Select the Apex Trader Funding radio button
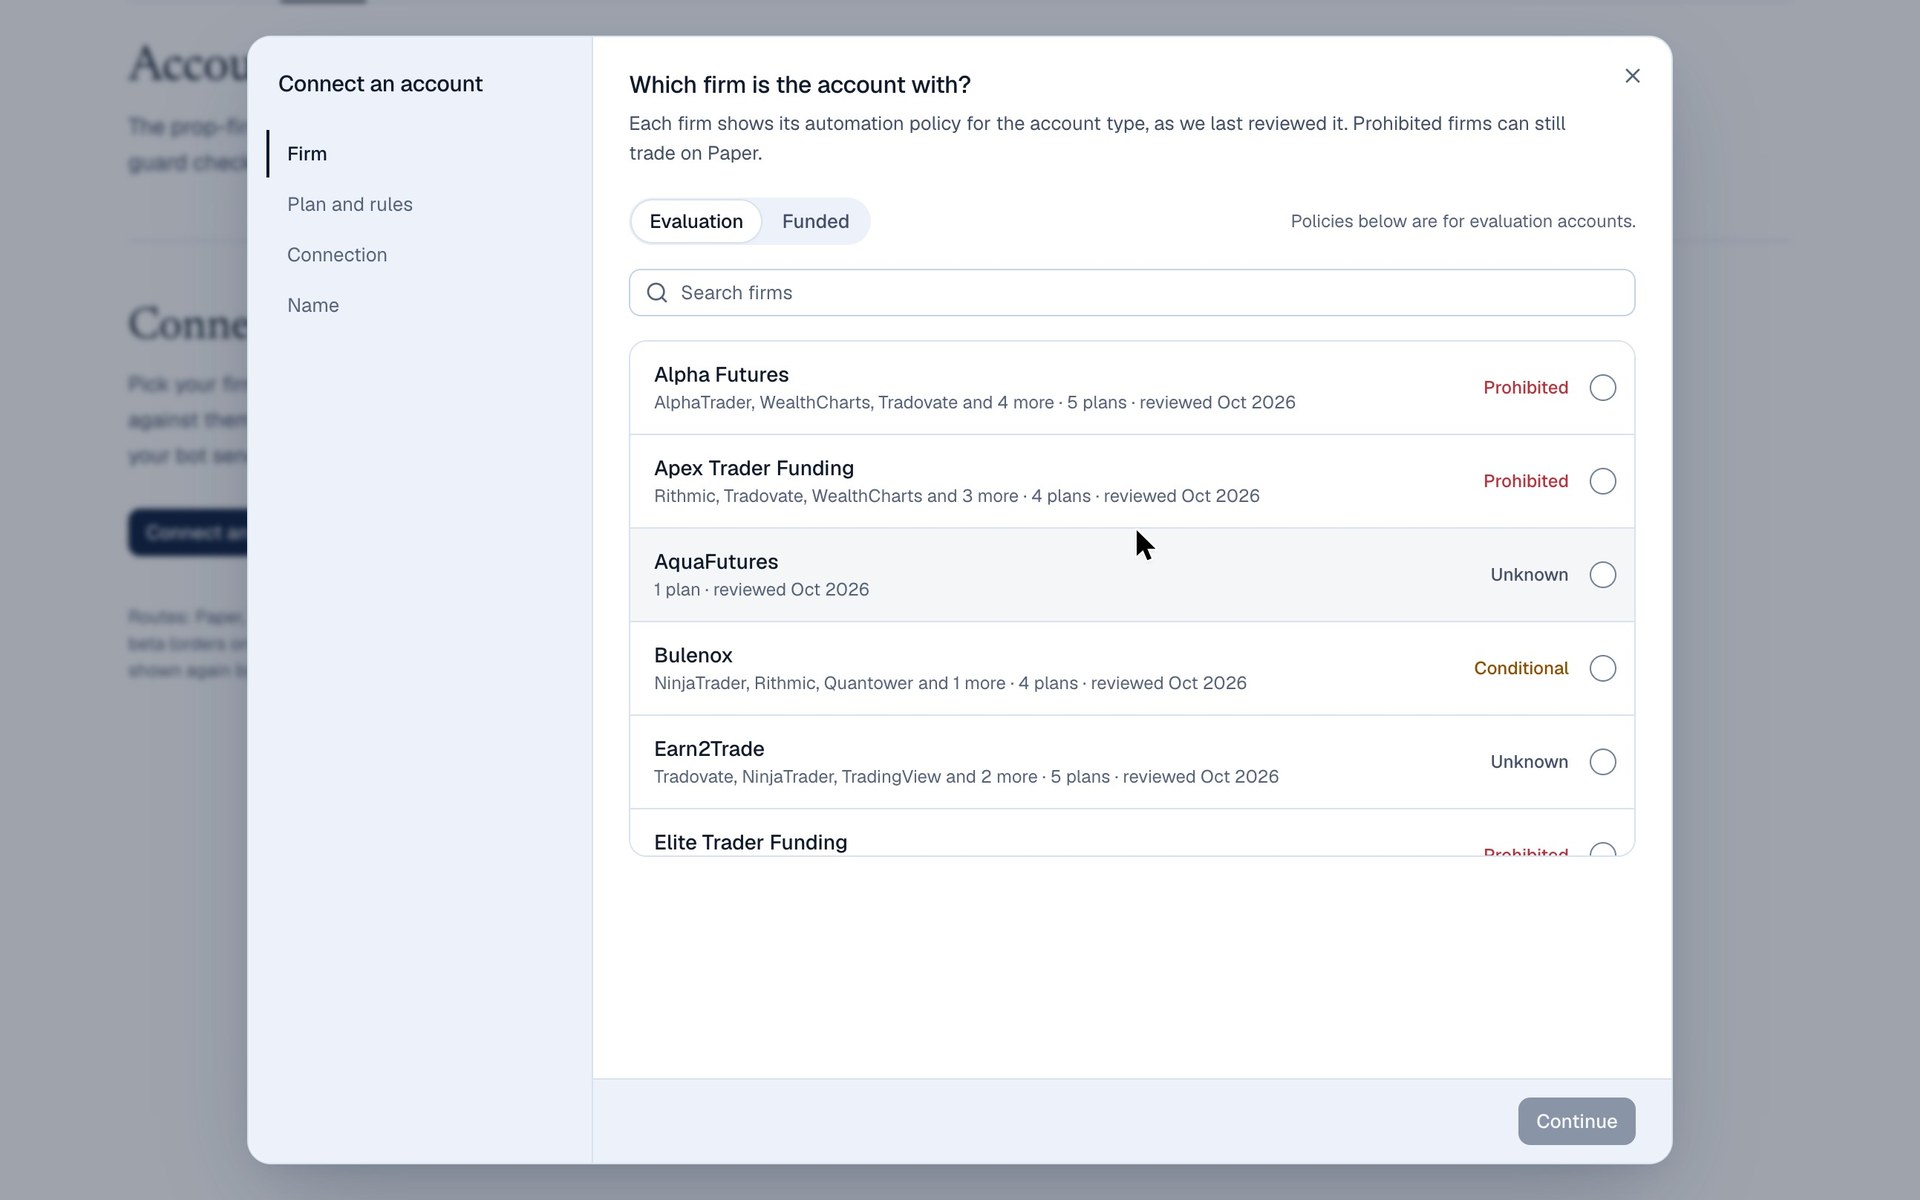The height and width of the screenshot is (1200, 1920). coord(1602,481)
